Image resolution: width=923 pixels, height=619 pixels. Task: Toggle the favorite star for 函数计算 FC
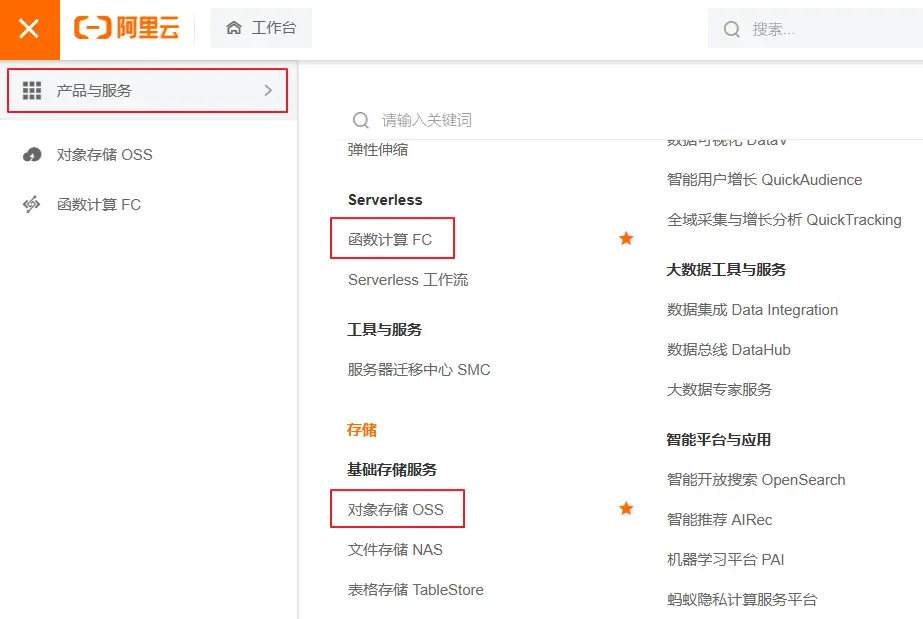pyautogui.click(x=626, y=238)
